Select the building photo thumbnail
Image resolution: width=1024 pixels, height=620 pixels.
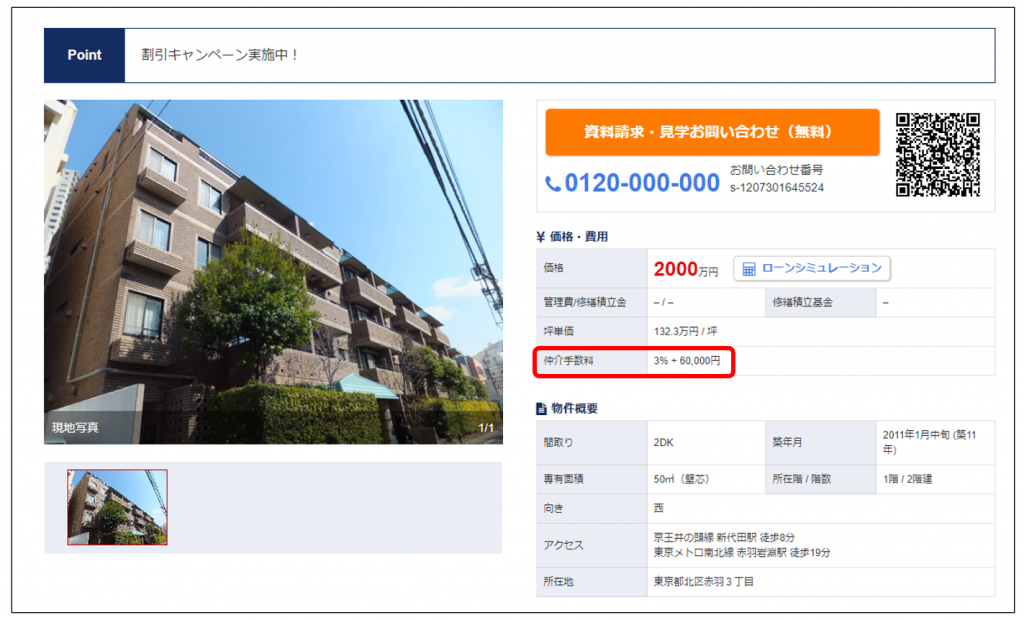pyautogui.click(x=117, y=507)
